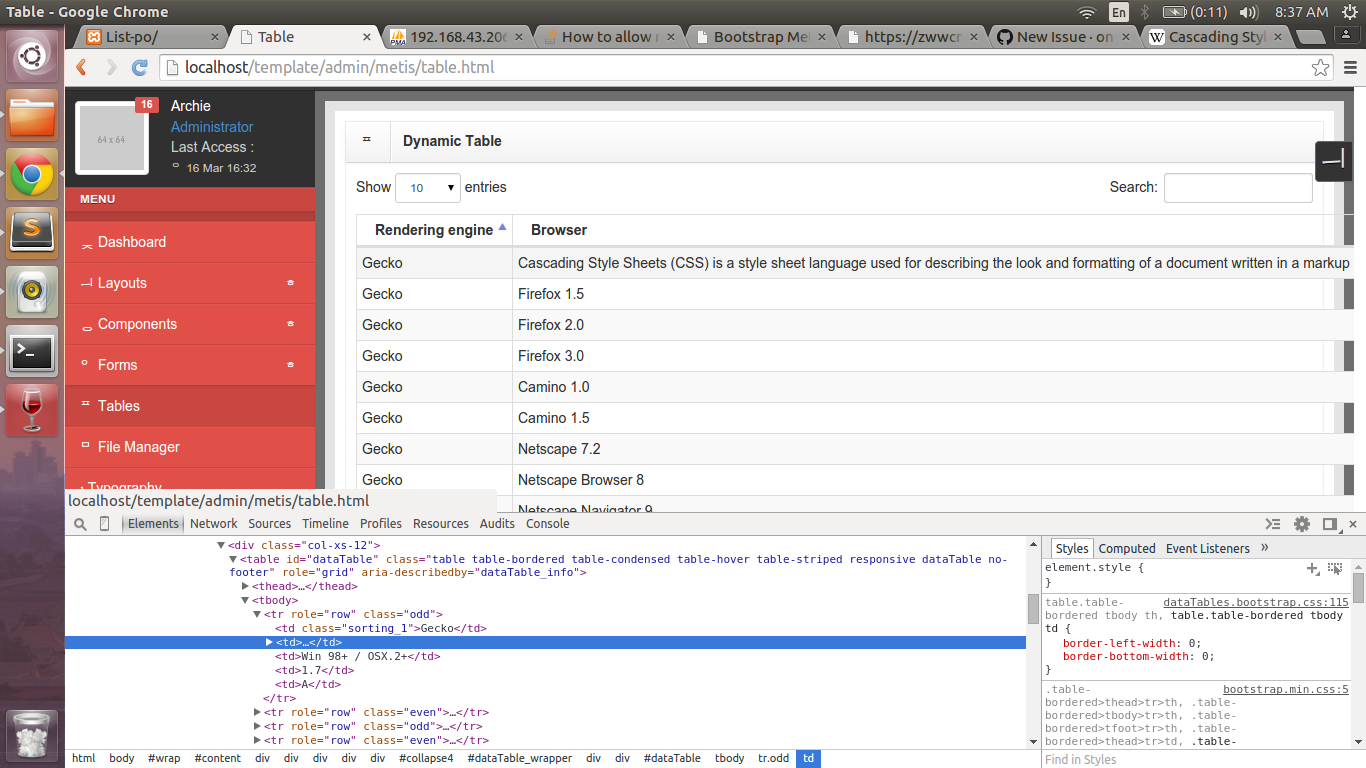Toggle the element state icon in Styles
Viewport: 1366px width, 768px height.
[1335, 568]
